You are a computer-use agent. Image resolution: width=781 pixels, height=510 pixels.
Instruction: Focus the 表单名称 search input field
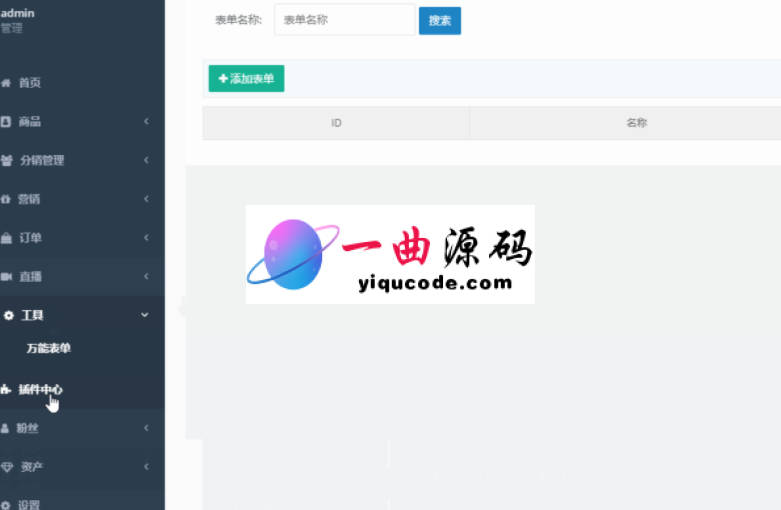pos(345,20)
